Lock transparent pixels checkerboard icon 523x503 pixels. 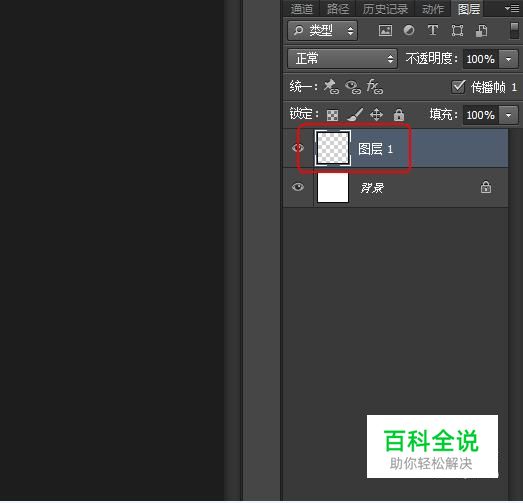[332, 115]
